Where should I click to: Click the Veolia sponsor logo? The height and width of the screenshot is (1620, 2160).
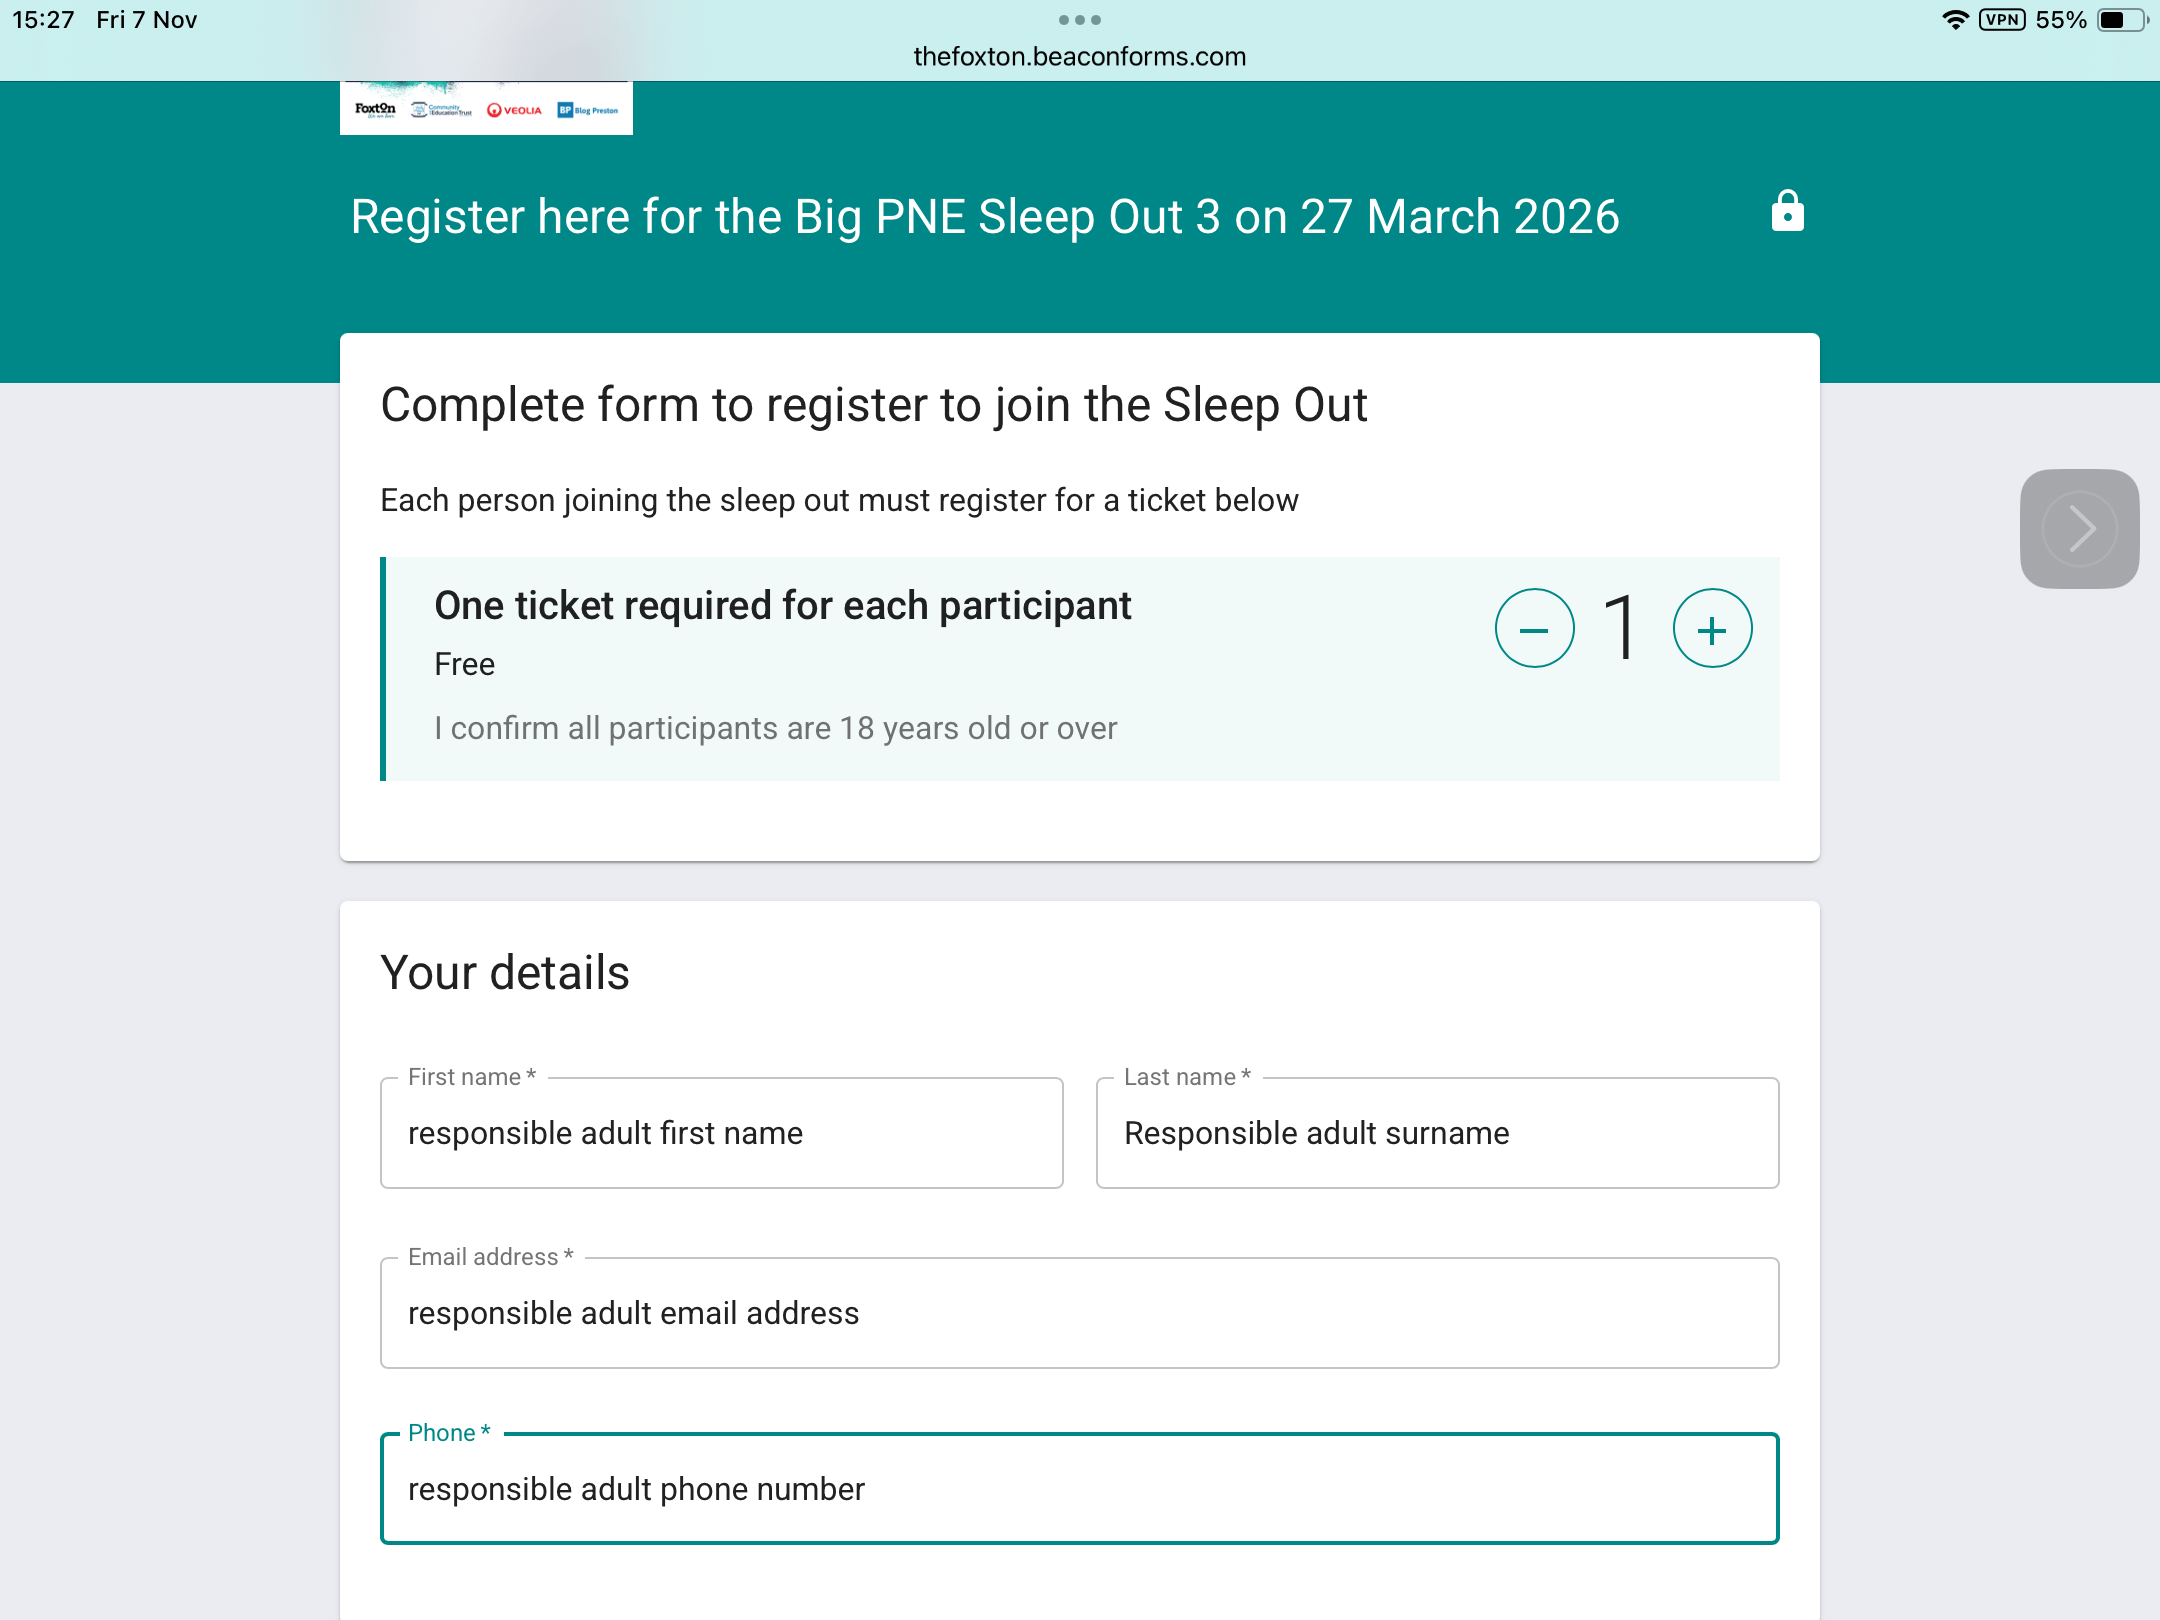(x=515, y=110)
